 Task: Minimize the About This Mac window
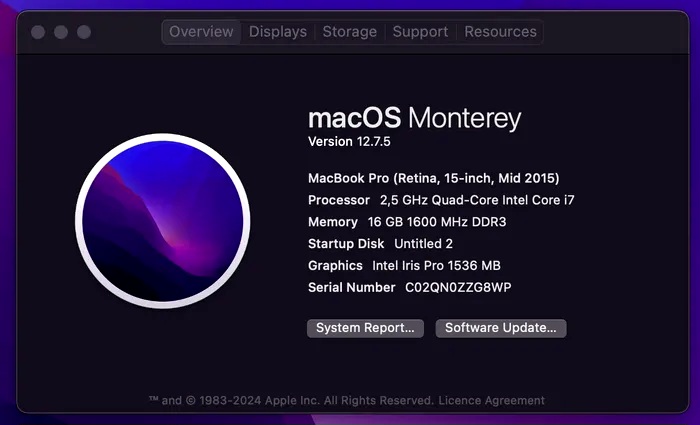[61, 32]
